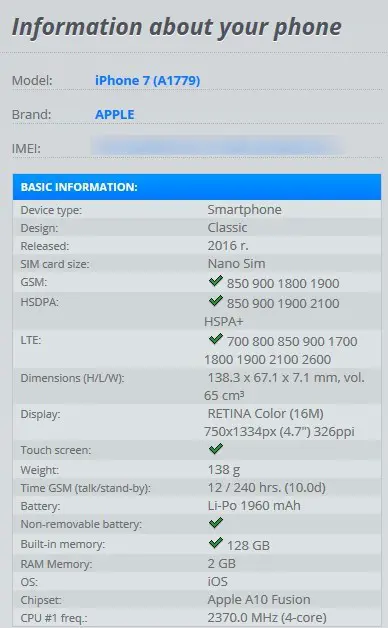This screenshot has height=628, width=388.
Task: Click the 'Design:' label
Action: point(39,228)
